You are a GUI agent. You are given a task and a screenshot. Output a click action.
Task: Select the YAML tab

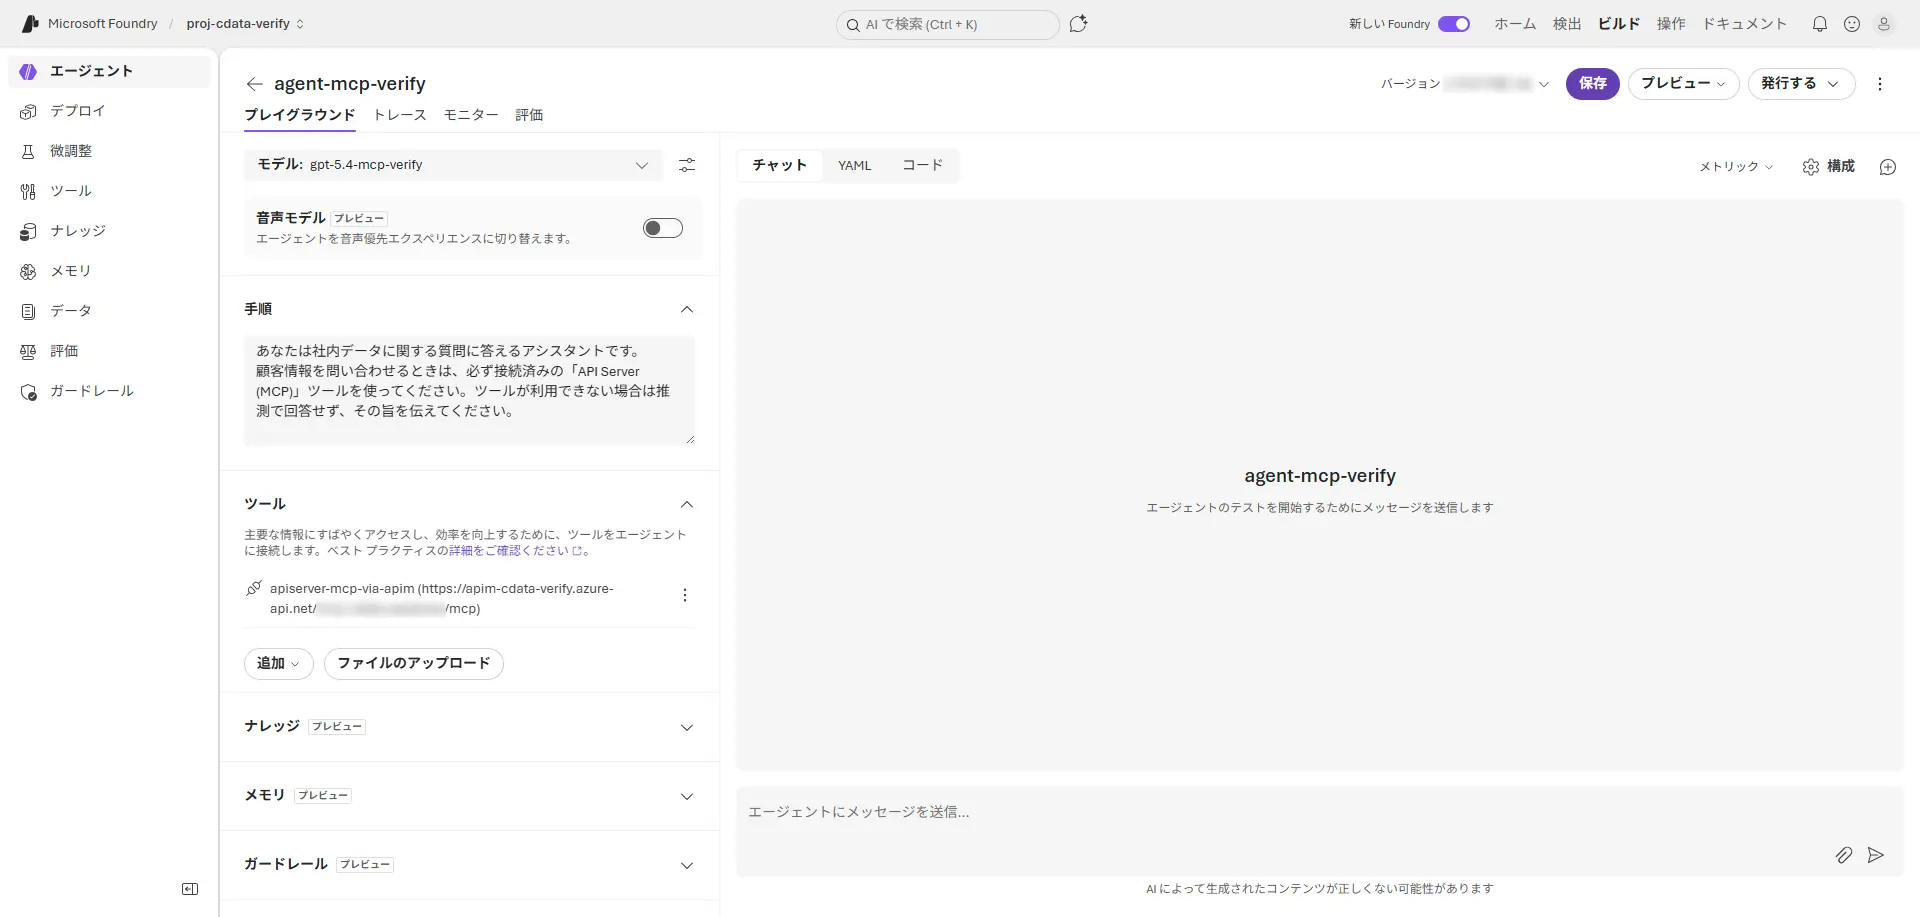pyautogui.click(x=855, y=166)
